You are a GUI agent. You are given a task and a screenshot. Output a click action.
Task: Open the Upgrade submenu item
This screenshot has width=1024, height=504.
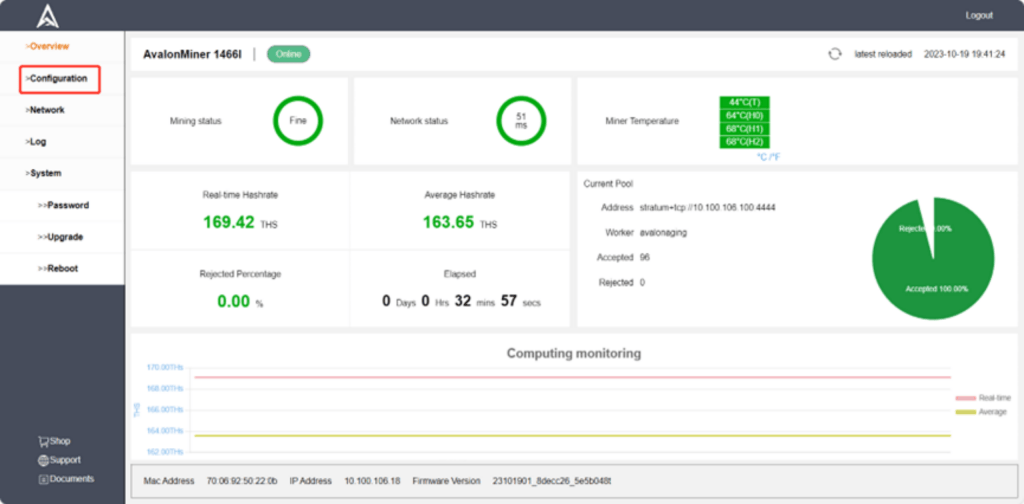click(65, 237)
